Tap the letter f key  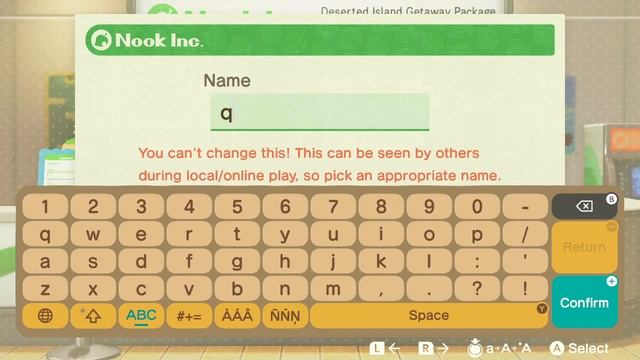pyautogui.click(x=189, y=261)
